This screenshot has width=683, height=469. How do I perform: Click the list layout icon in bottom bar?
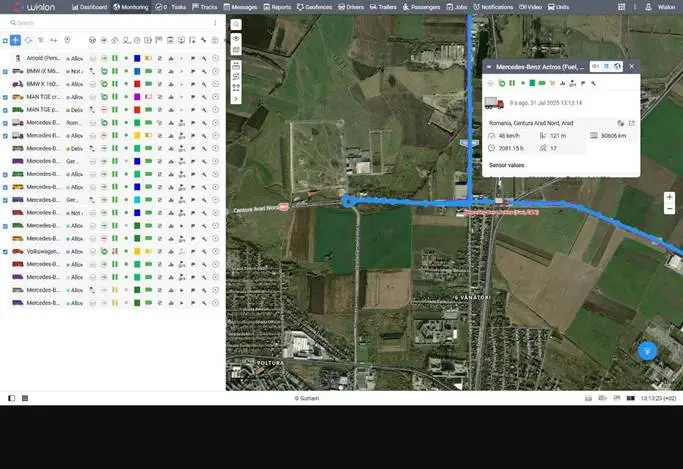[25, 398]
